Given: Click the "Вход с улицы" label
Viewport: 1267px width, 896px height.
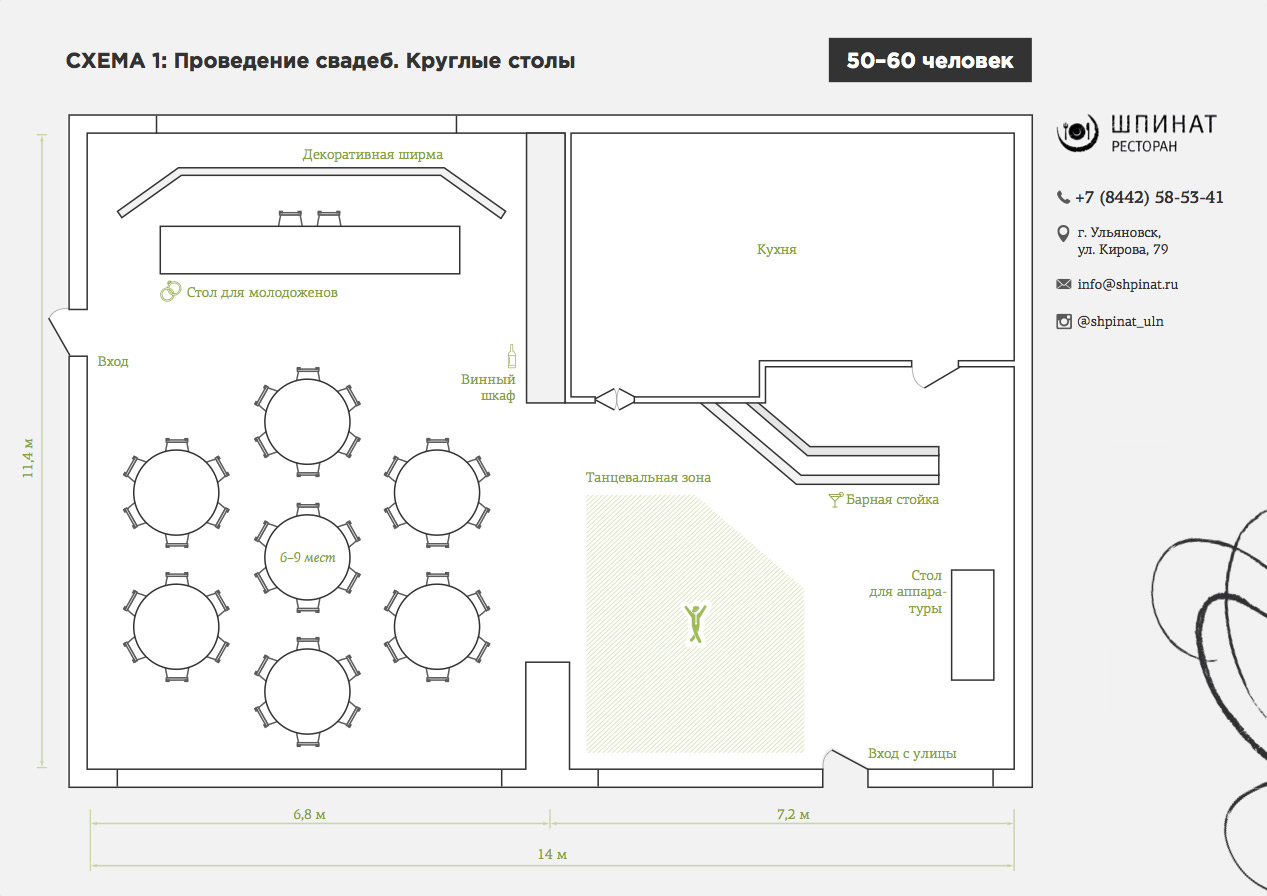Looking at the screenshot, I should click(x=911, y=753).
